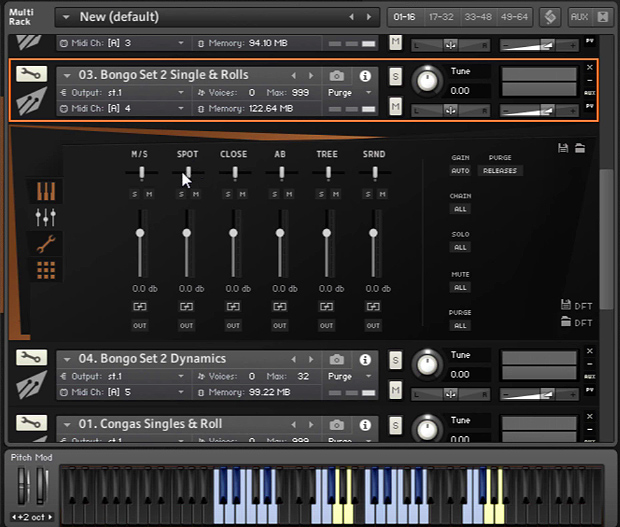This screenshot has height=527, width=620.
Task: Click the SPOT channel pan slider
Action: coord(189,172)
